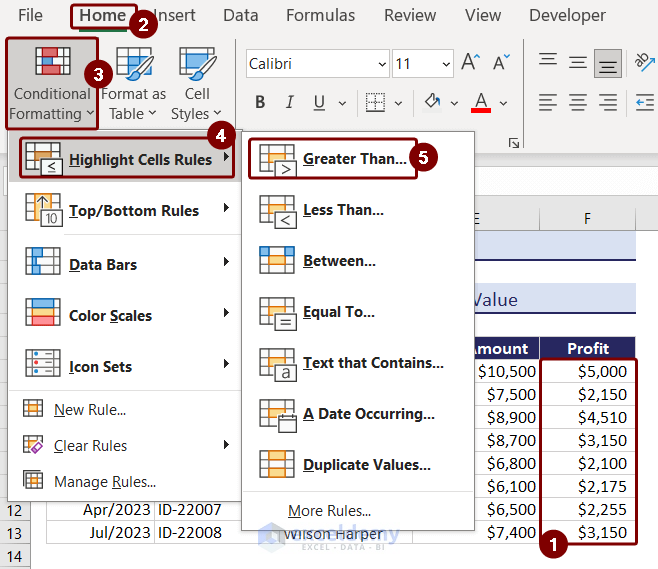Image resolution: width=658 pixels, height=569 pixels.
Task: Switch to the Home tab
Action: 103,16
